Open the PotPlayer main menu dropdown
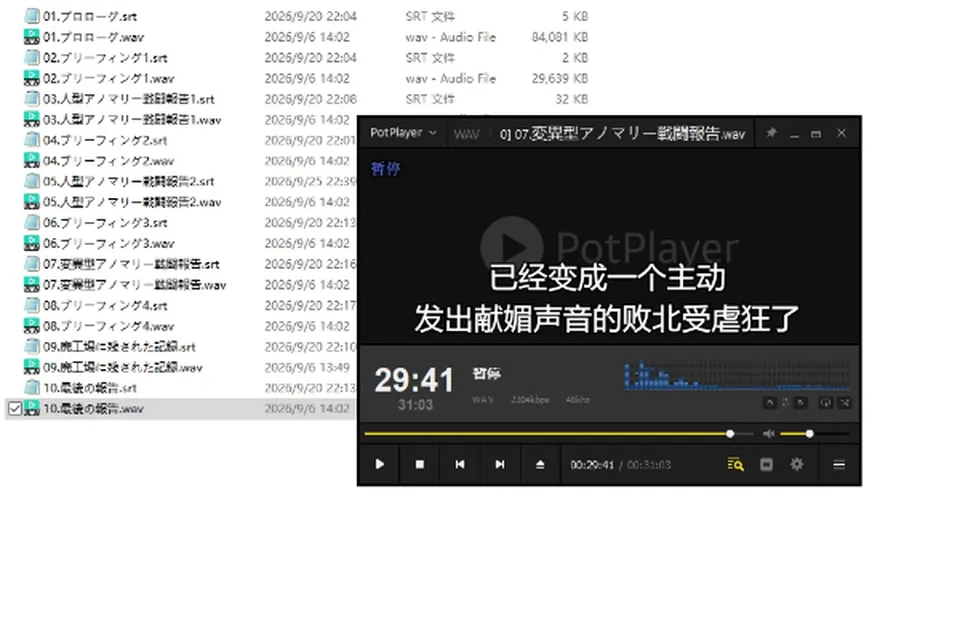960x638 pixels. 403,132
